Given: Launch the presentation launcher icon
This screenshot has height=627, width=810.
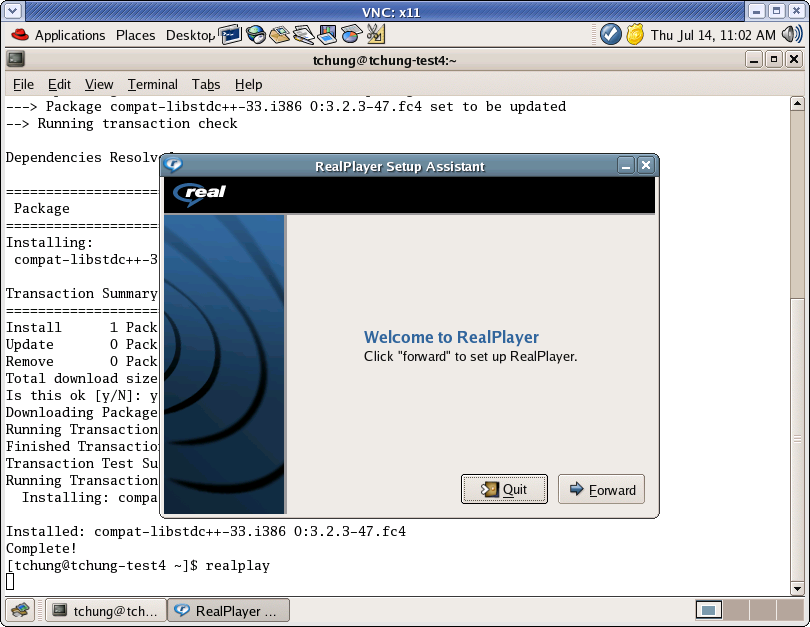Looking at the screenshot, I should pyautogui.click(x=328, y=35).
